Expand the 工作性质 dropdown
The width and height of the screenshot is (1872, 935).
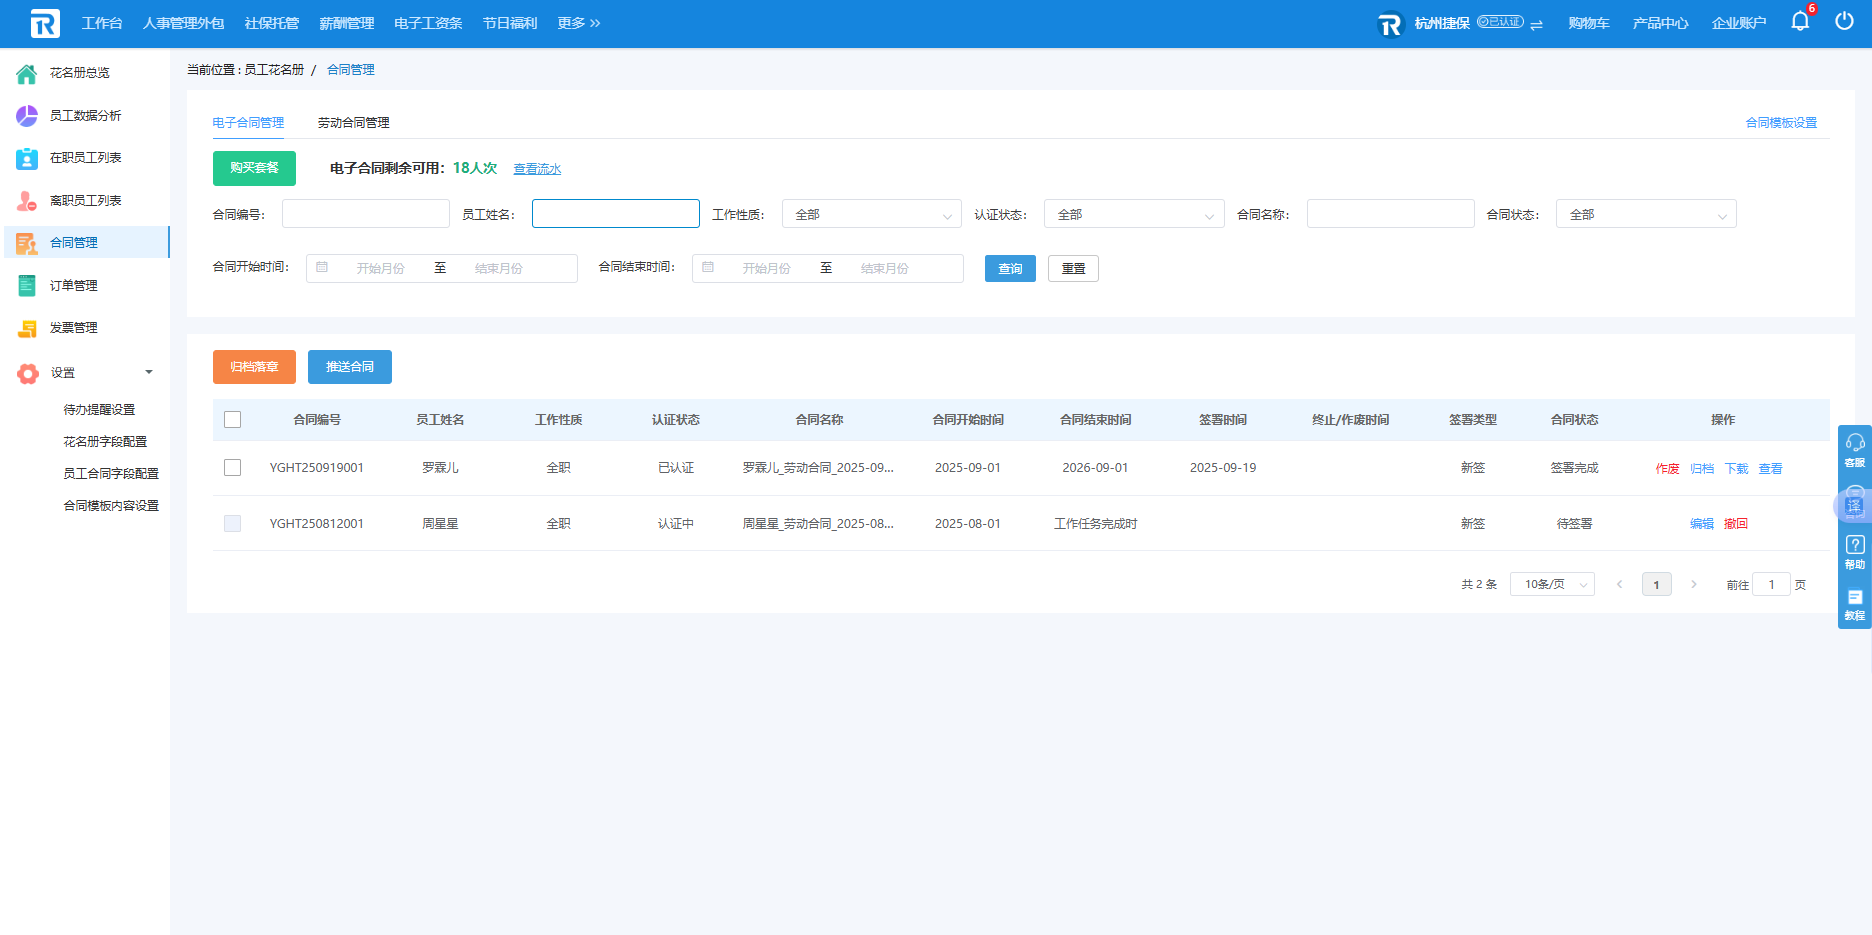point(871,215)
